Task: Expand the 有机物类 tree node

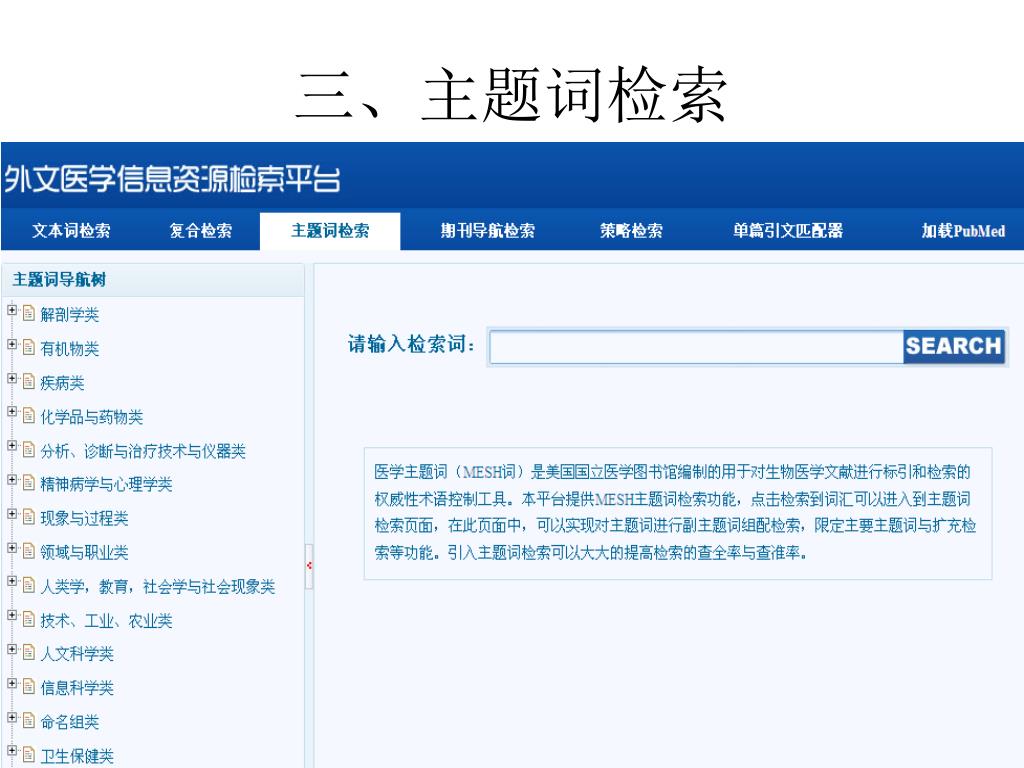Action: pos(12,344)
